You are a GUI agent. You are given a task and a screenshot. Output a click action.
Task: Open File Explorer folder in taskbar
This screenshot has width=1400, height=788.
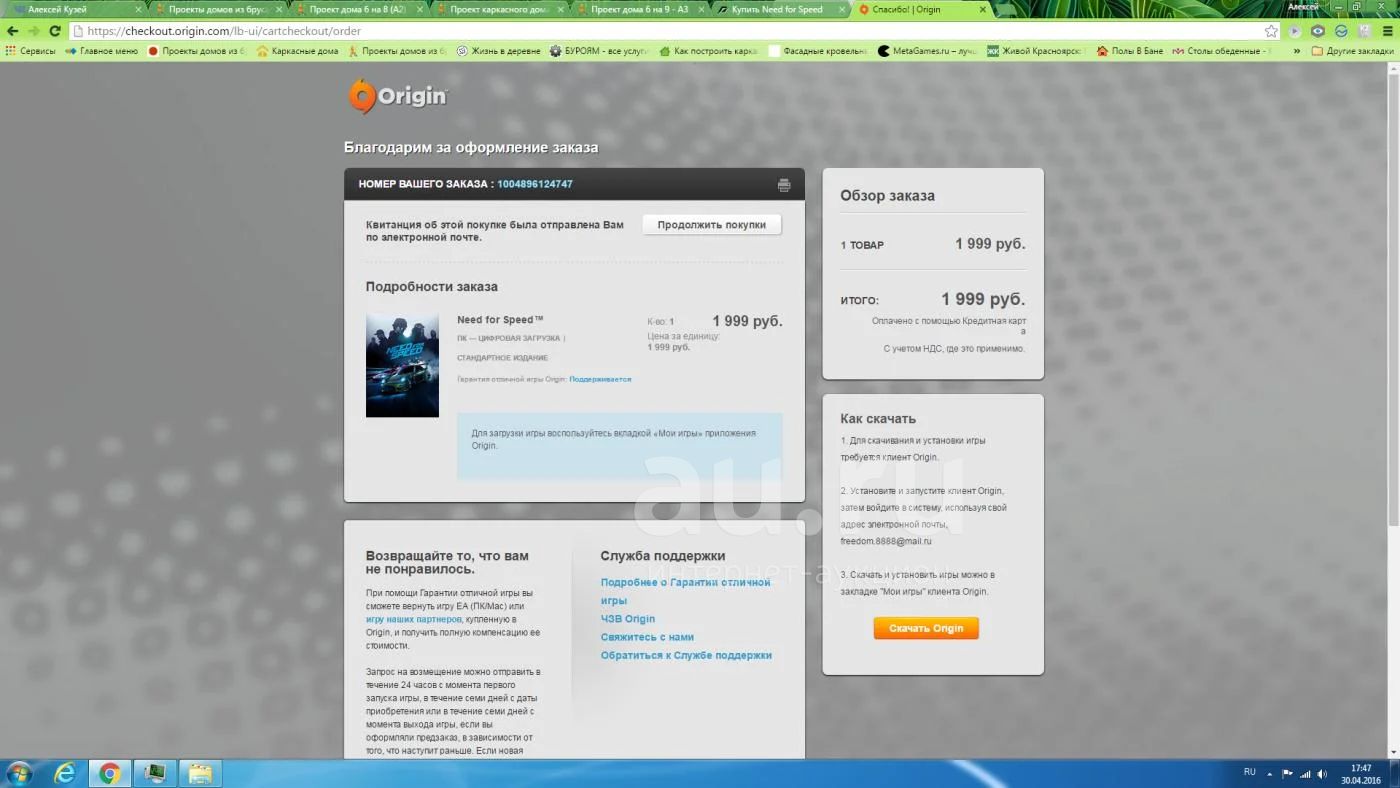tap(200, 773)
